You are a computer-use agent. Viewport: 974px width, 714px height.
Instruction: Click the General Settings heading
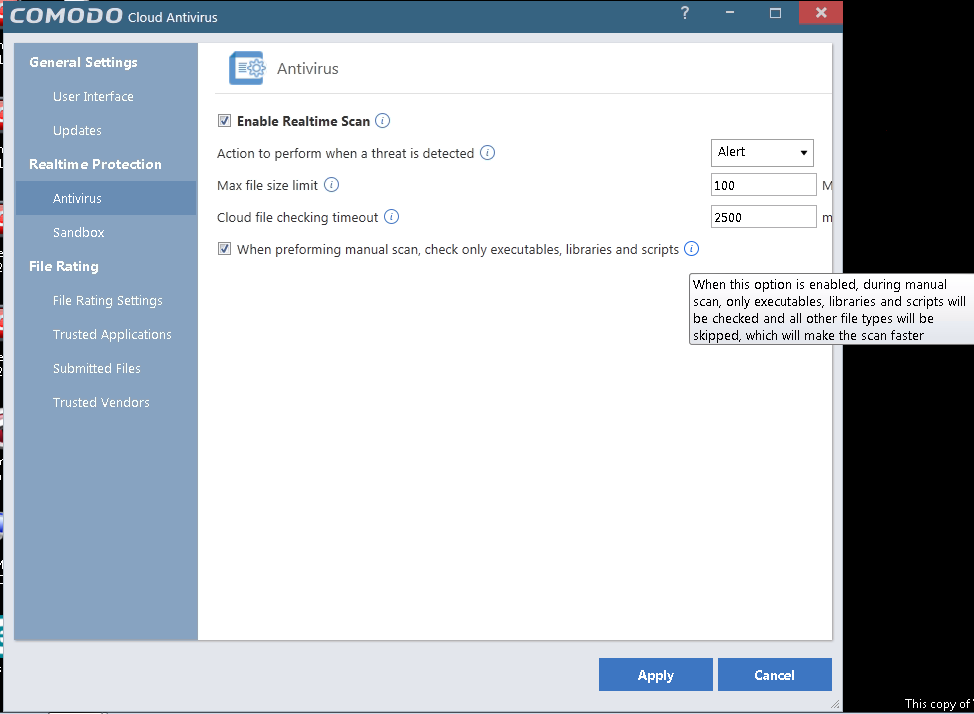(x=83, y=62)
